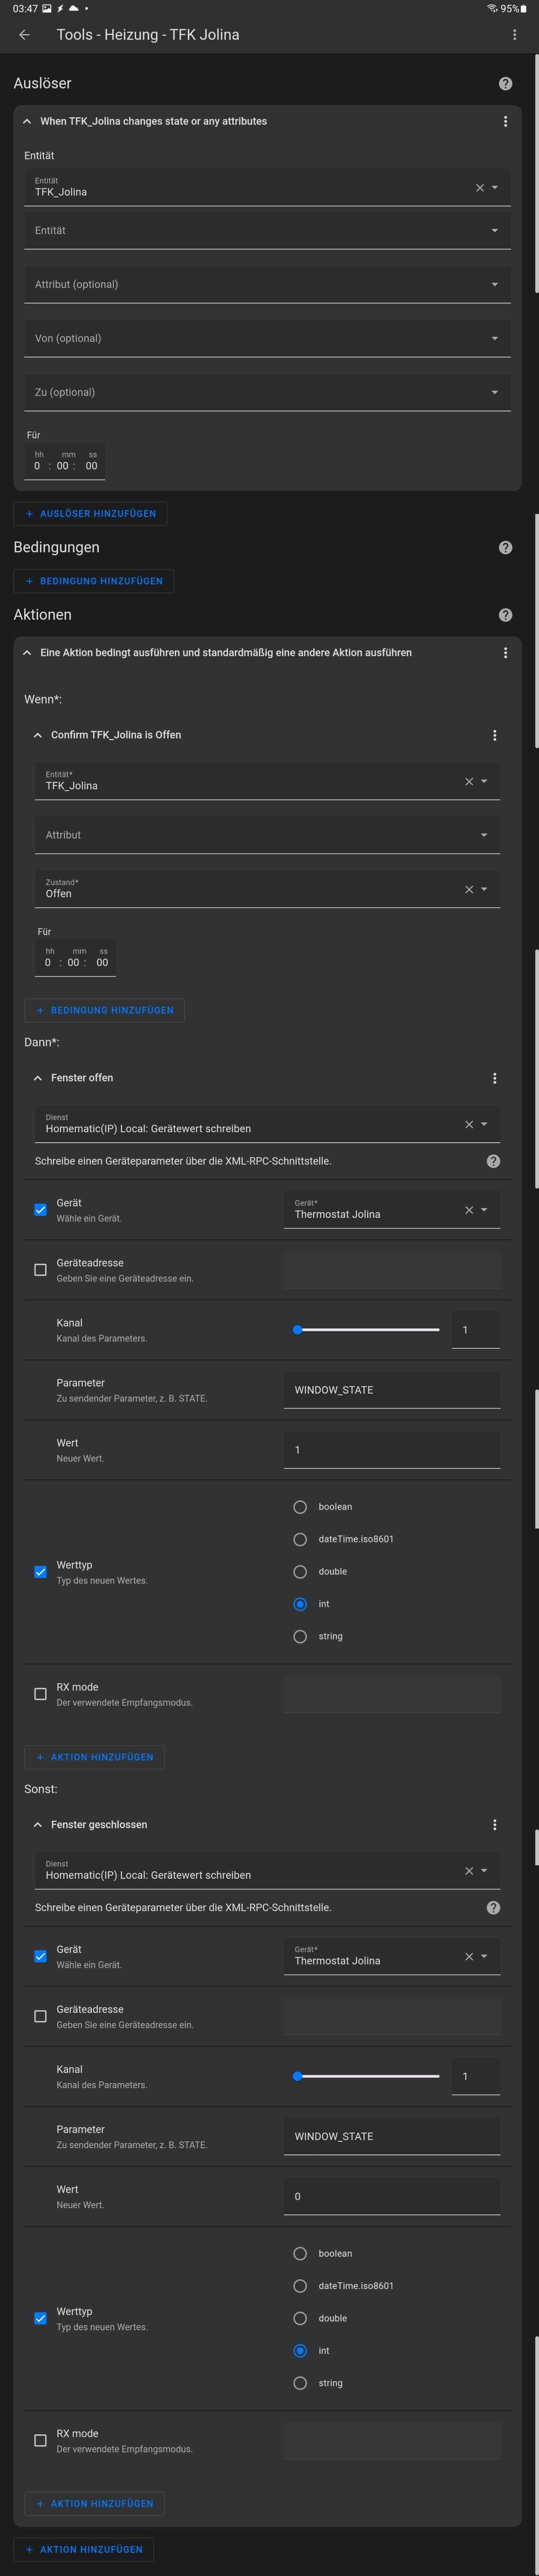The height and width of the screenshot is (2576, 539).
Task: Select string Werttyp under Fenster geschlossen
Action: (300, 2383)
